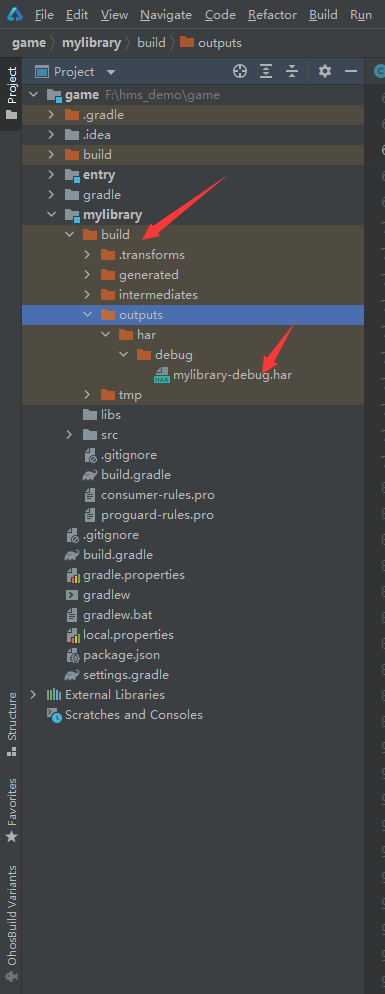Click the External Libraries bar-chart icon
This screenshot has height=994, width=385.
coord(54,695)
